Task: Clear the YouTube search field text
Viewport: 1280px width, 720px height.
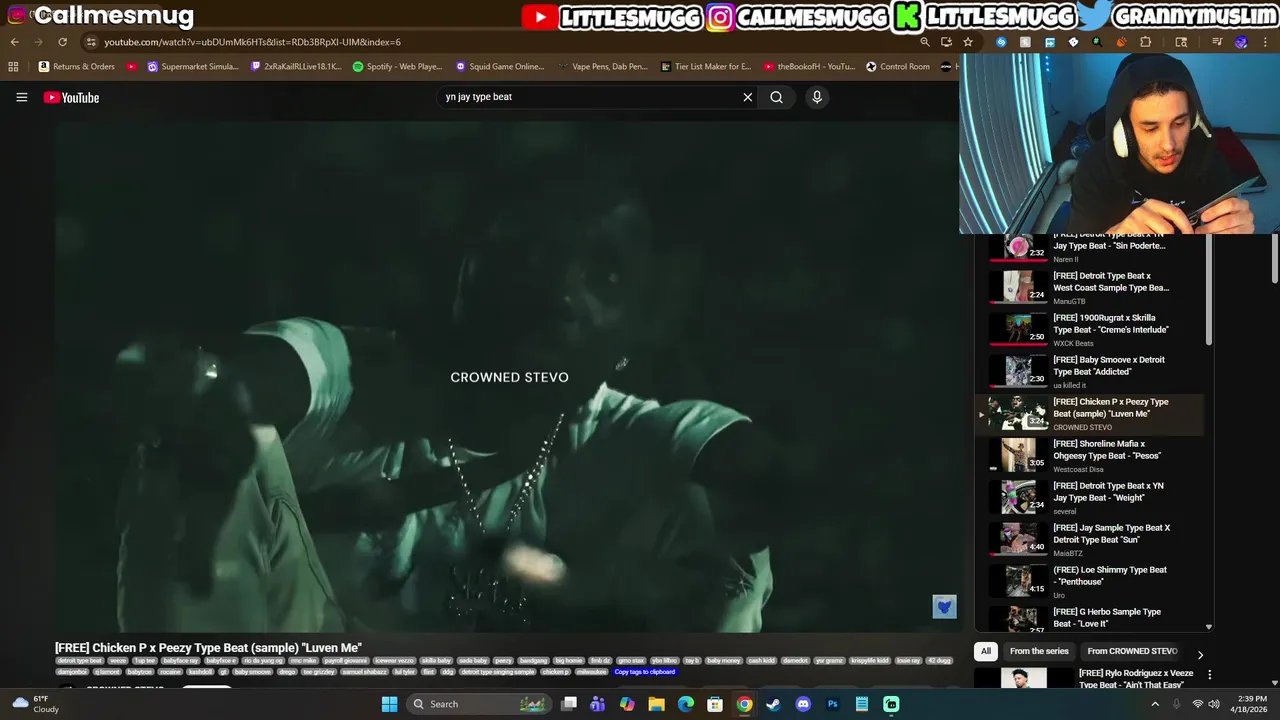Action: tap(747, 97)
